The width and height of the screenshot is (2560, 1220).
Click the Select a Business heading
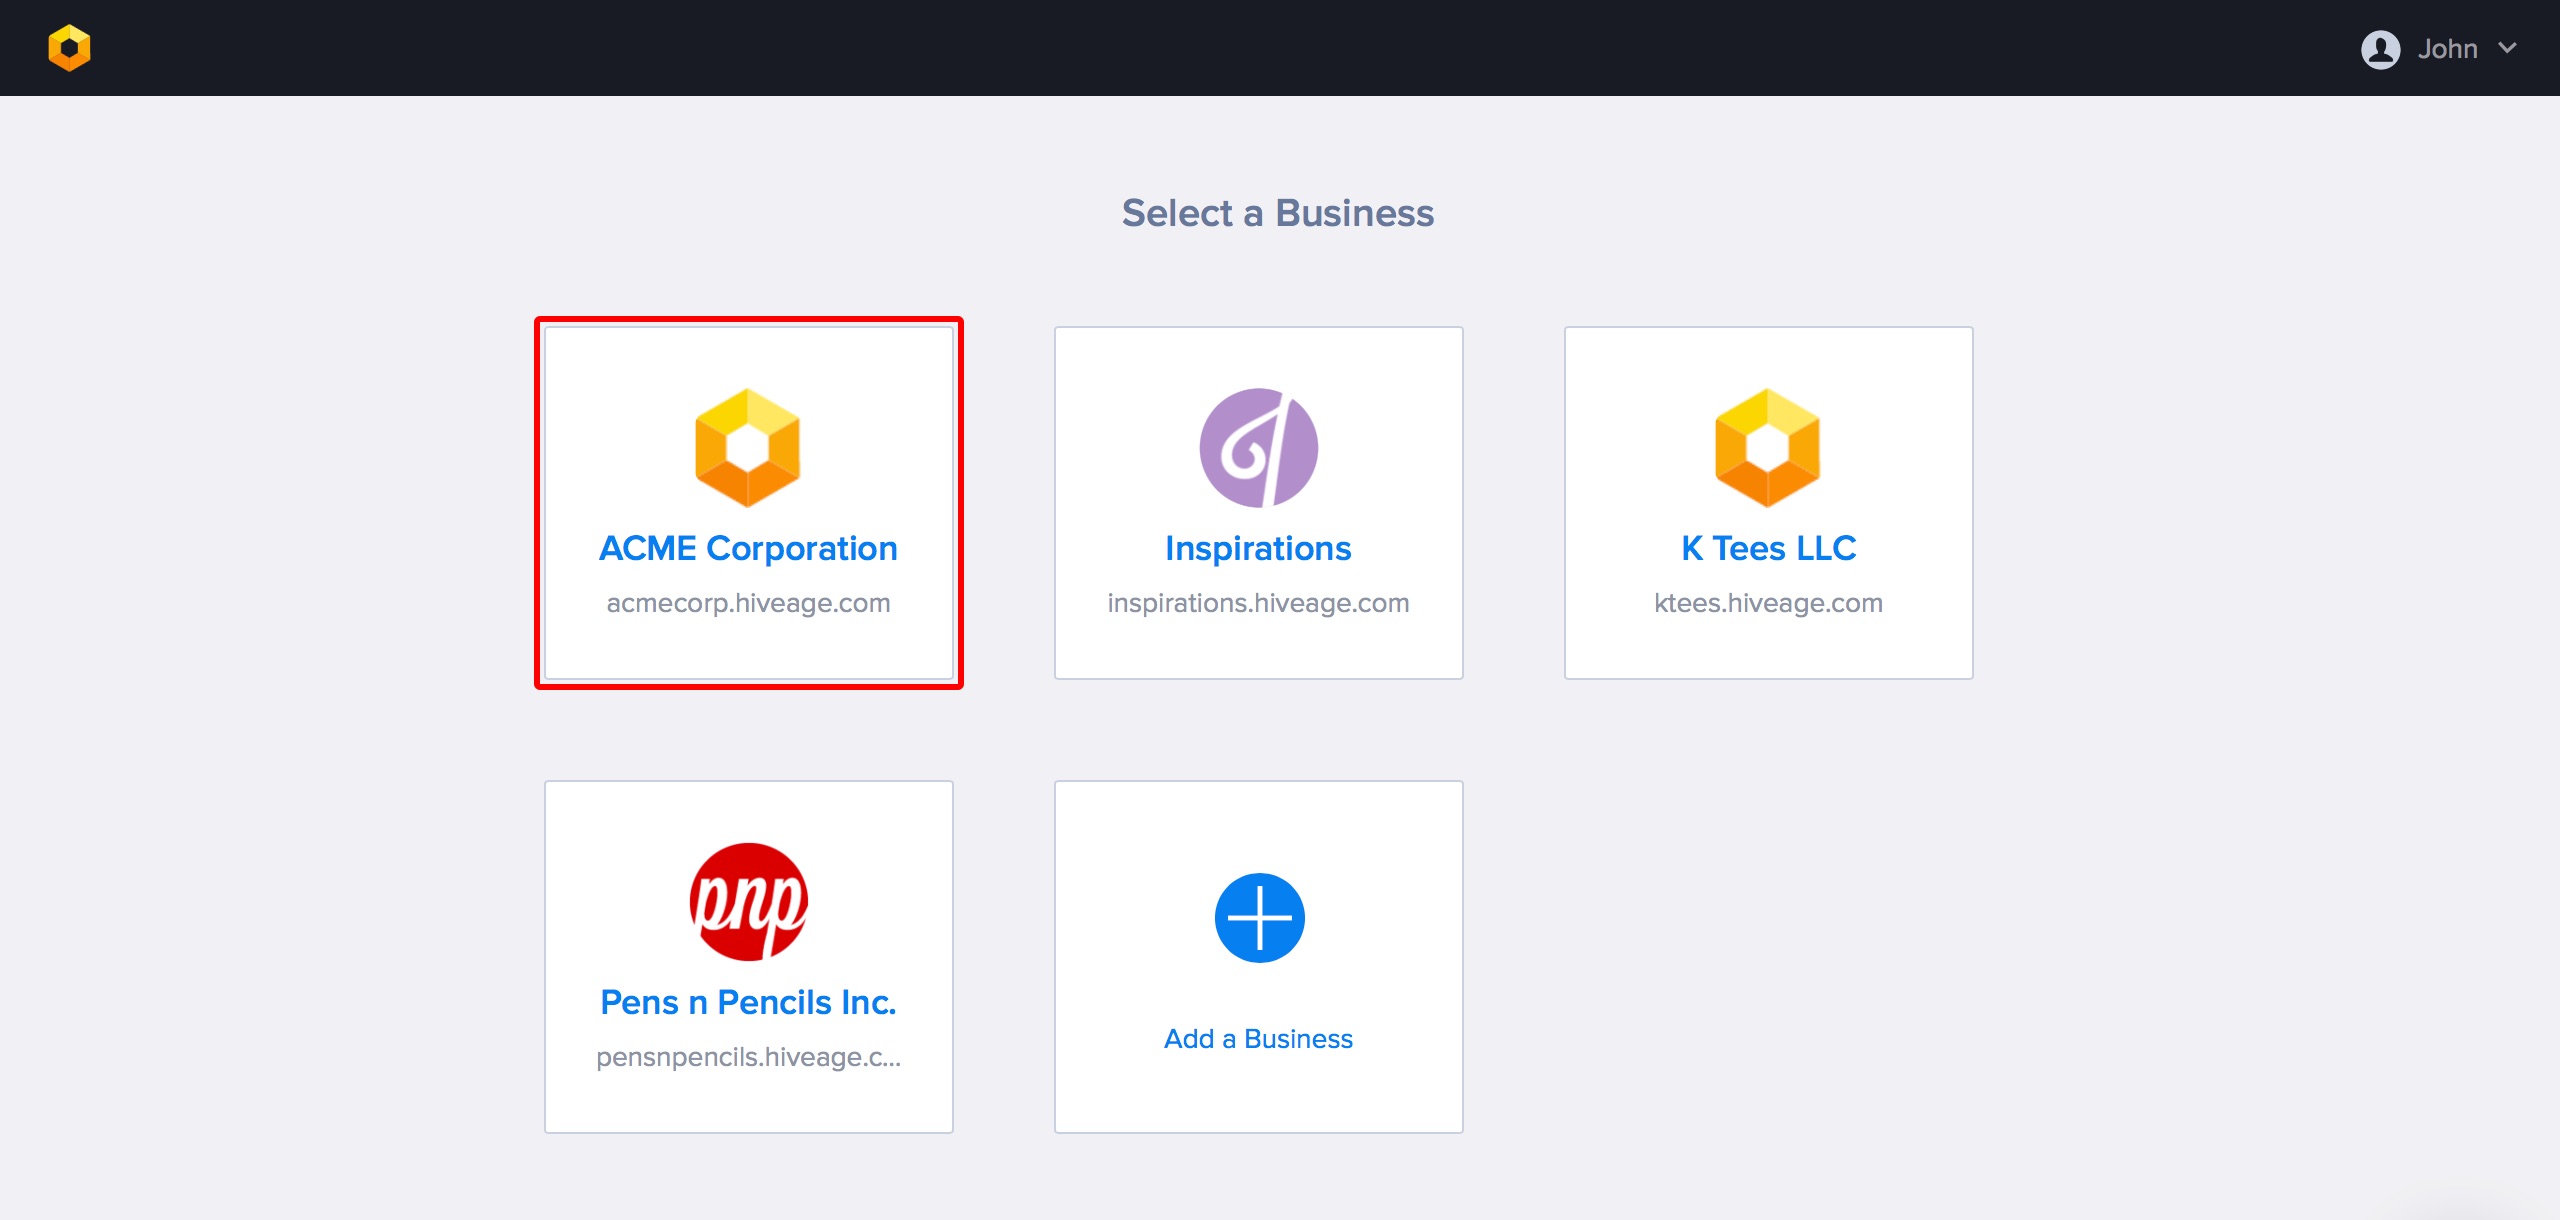[x=1278, y=213]
